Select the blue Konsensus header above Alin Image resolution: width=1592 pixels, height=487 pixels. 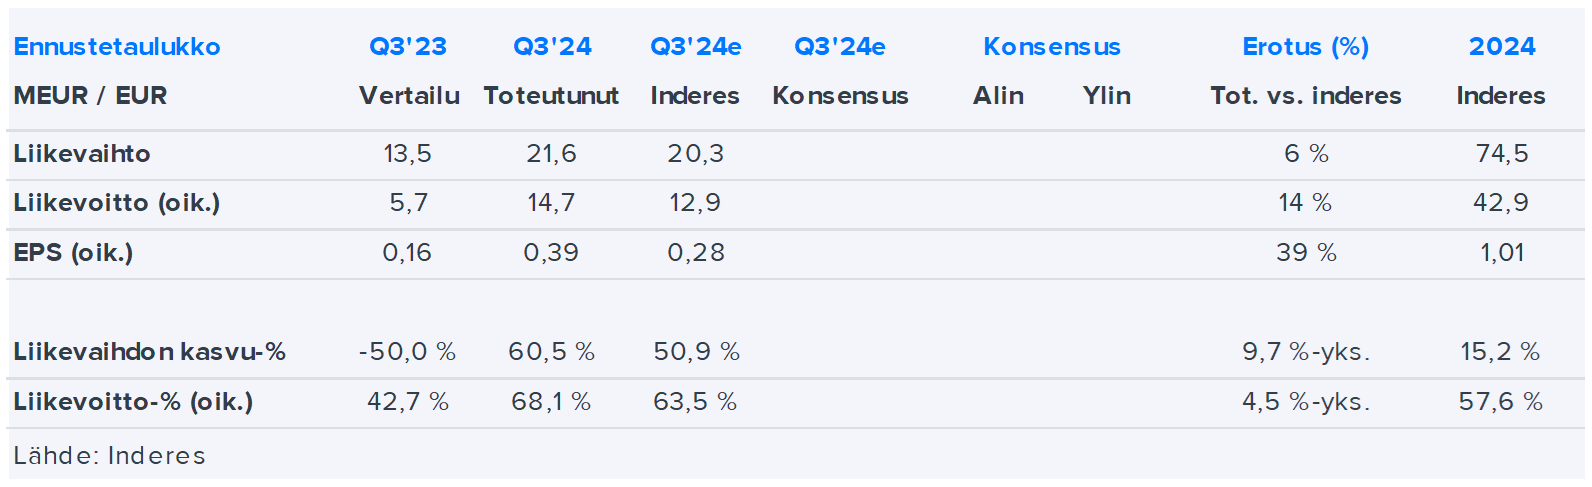click(x=1051, y=47)
